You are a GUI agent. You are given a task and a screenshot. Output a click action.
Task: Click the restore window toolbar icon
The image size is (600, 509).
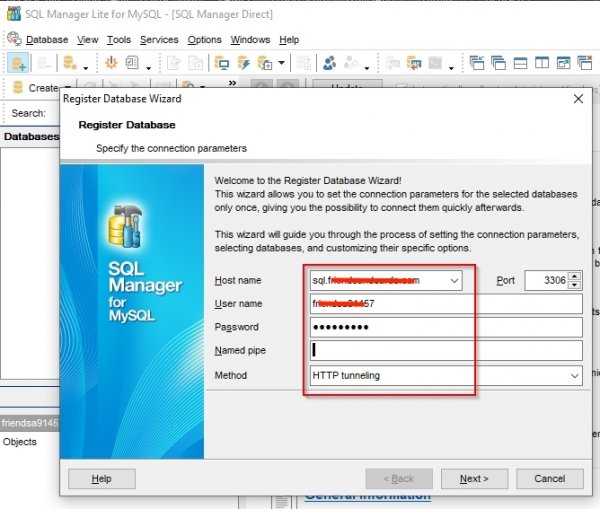pyautogui.click(x=563, y=63)
